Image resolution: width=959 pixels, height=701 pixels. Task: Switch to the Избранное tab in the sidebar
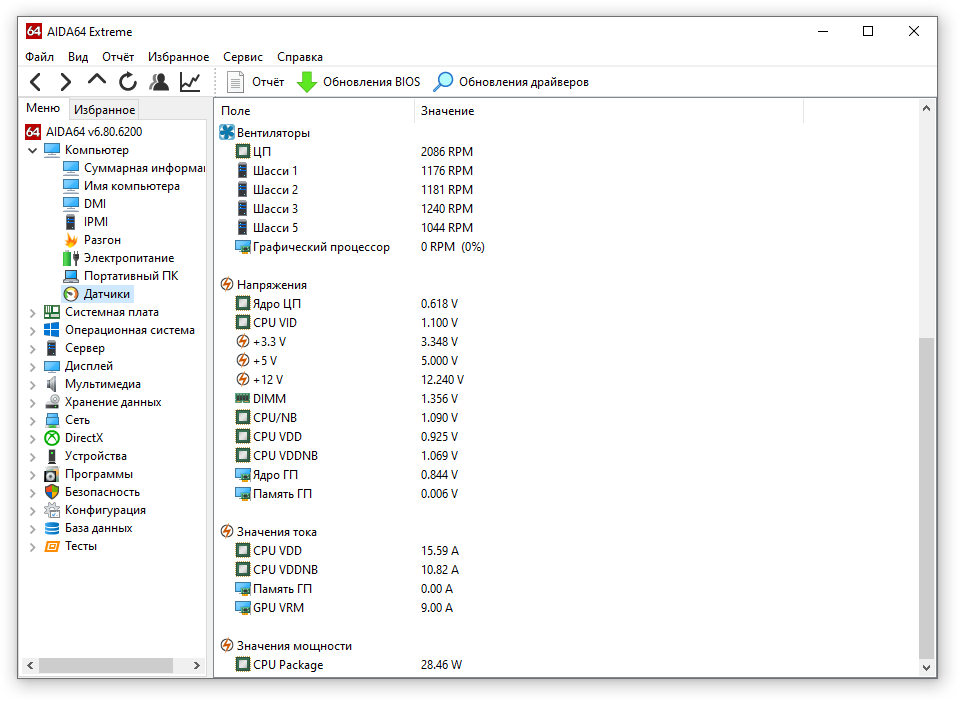[x=105, y=109]
